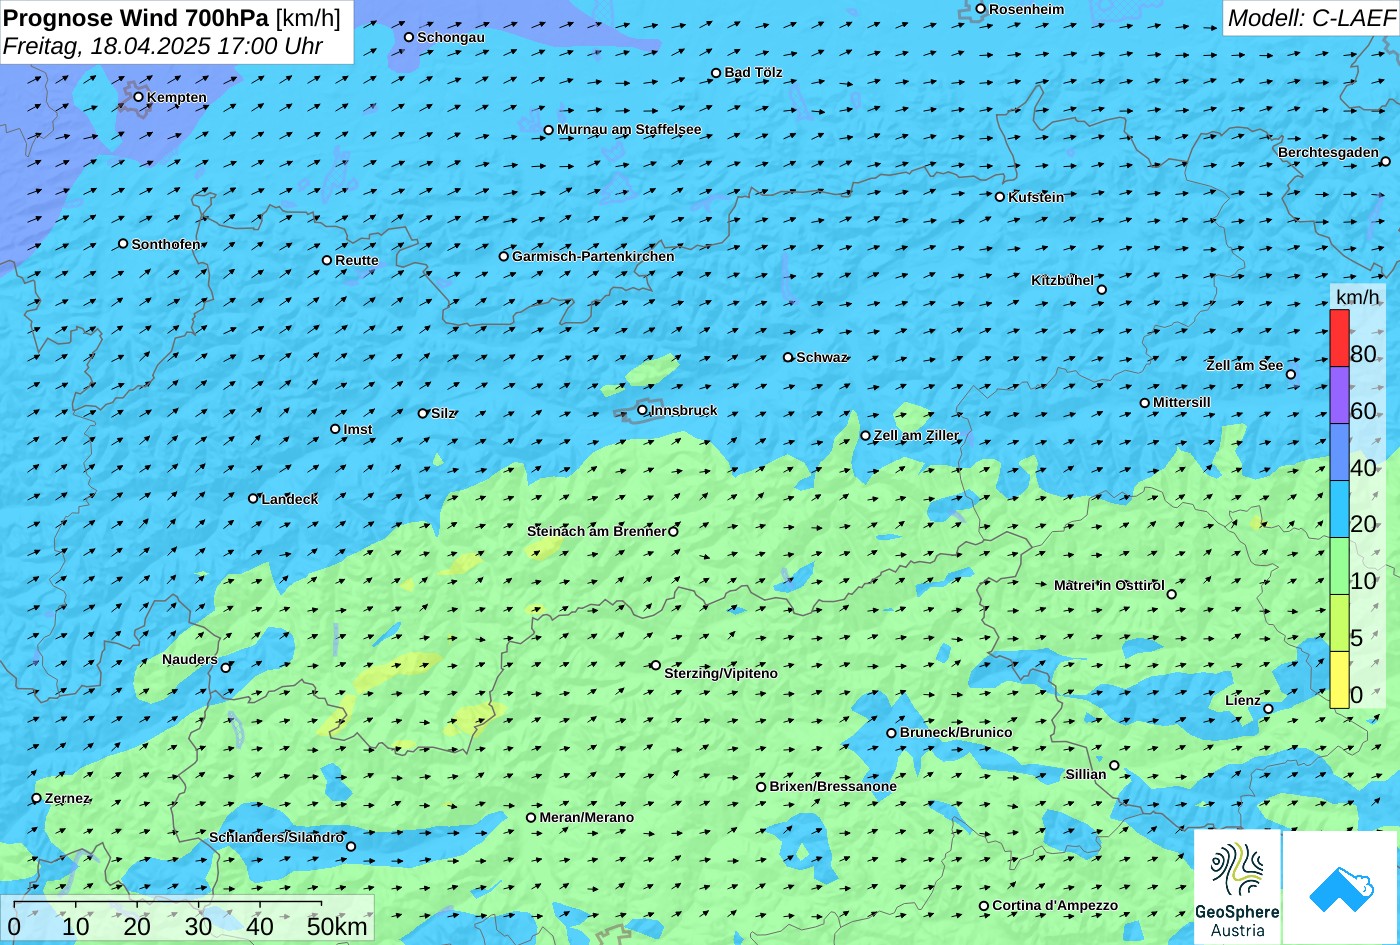
Task: Click the red color band for 80 km/h
Action: [1339, 338]
